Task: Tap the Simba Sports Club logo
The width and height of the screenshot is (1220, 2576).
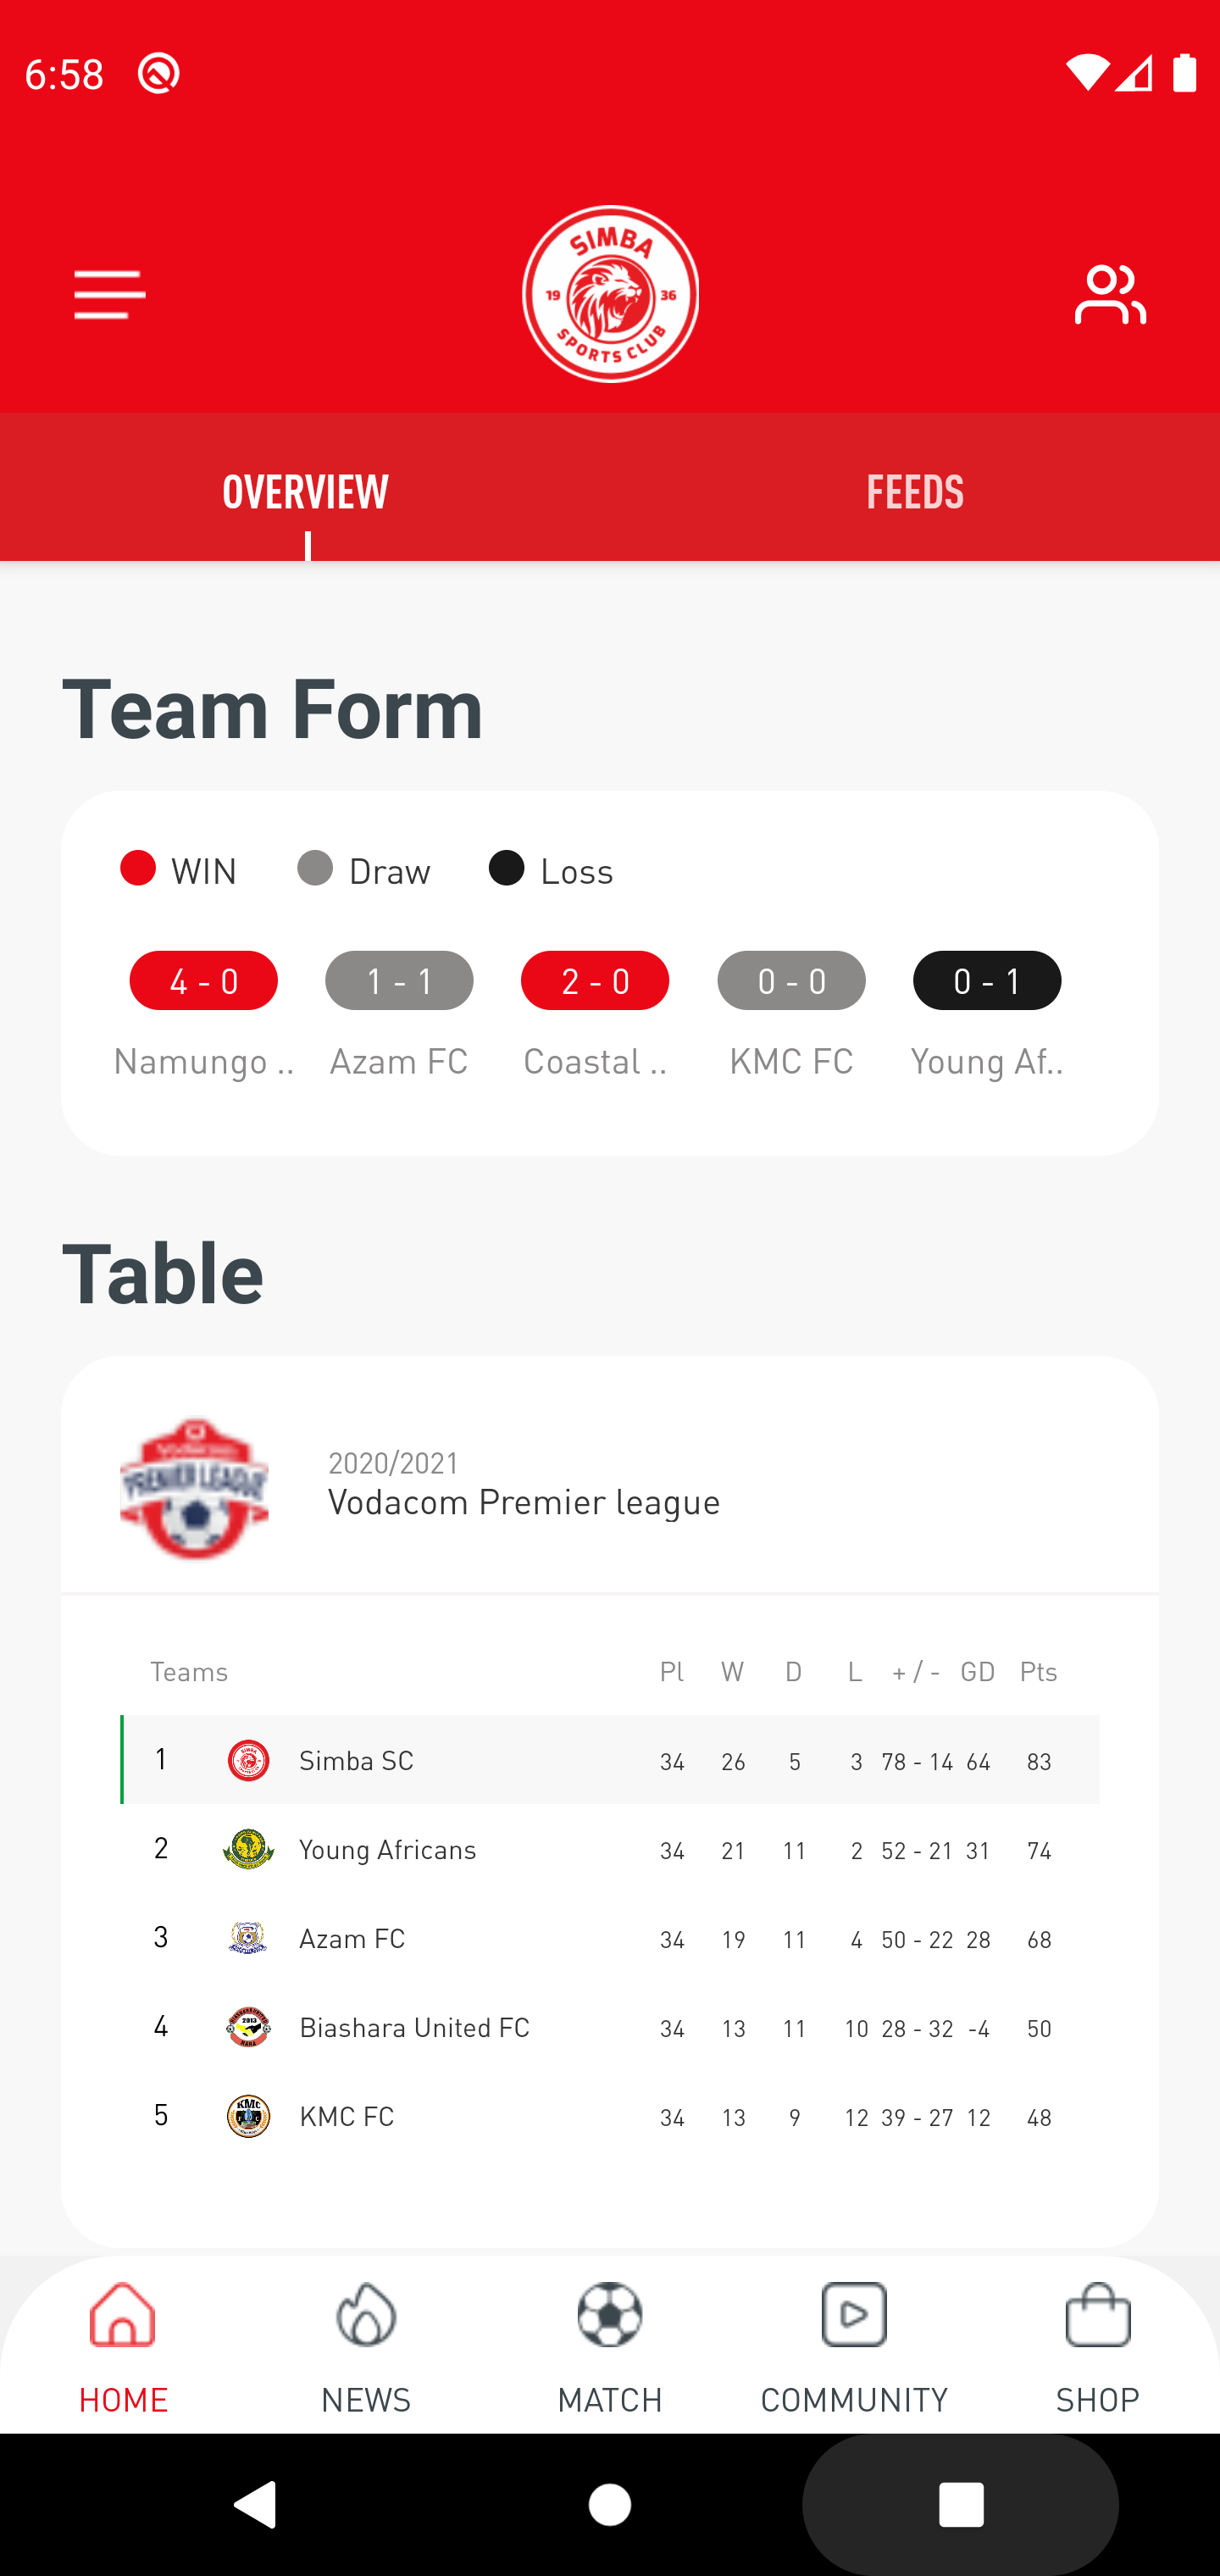Action: (610, 294)
